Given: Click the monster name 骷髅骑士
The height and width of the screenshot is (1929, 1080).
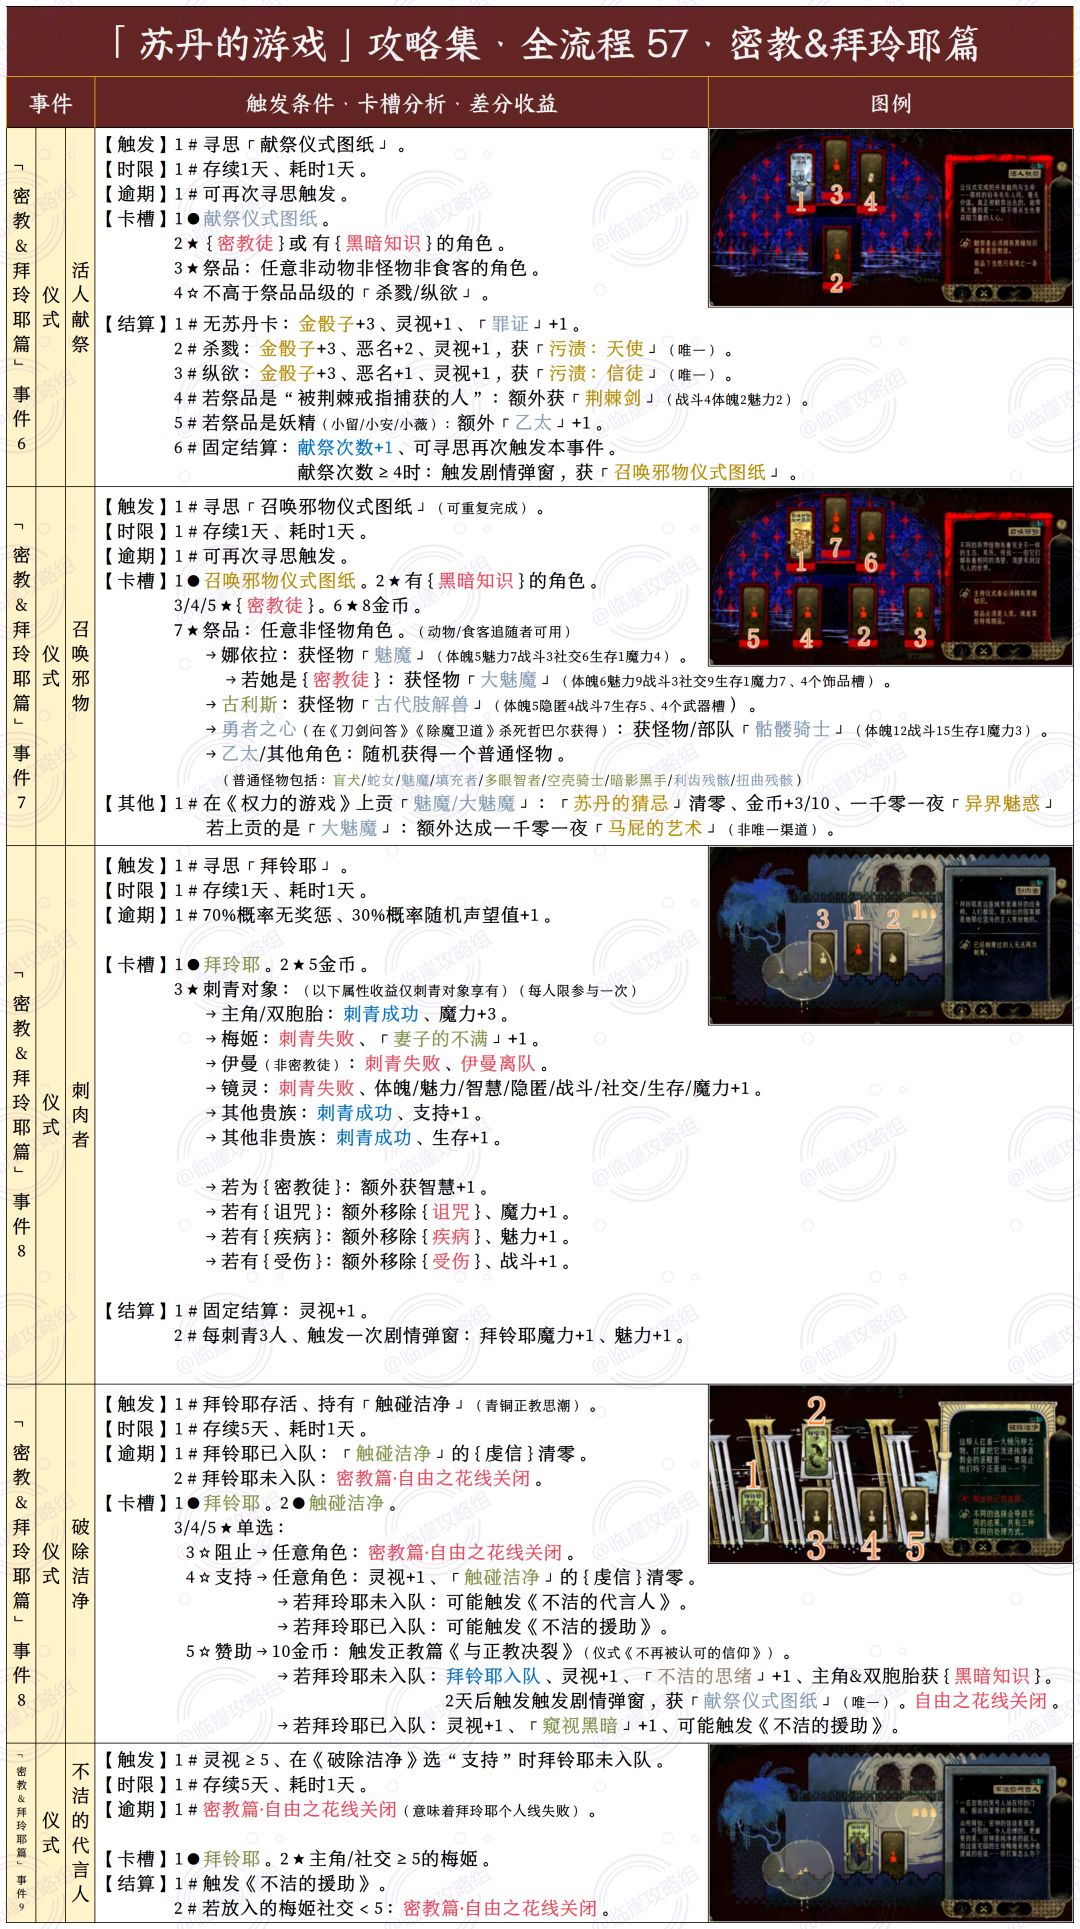Looking at the screenshot, I should (792, 729).
